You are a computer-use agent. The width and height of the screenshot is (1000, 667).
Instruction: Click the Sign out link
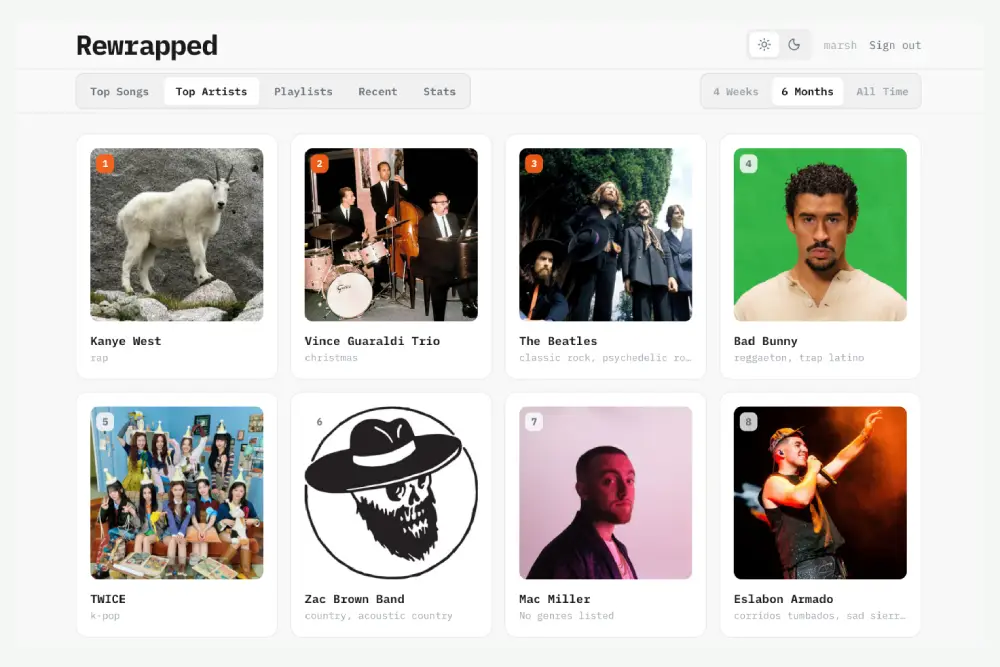[895, 45]
